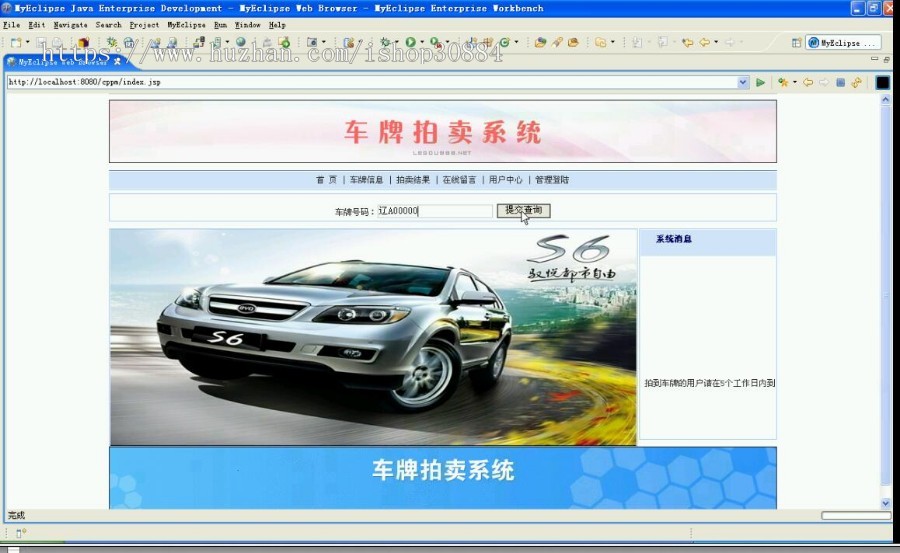
Task: Open the Back navigation history dropdown
Action: tap(716, 42)
